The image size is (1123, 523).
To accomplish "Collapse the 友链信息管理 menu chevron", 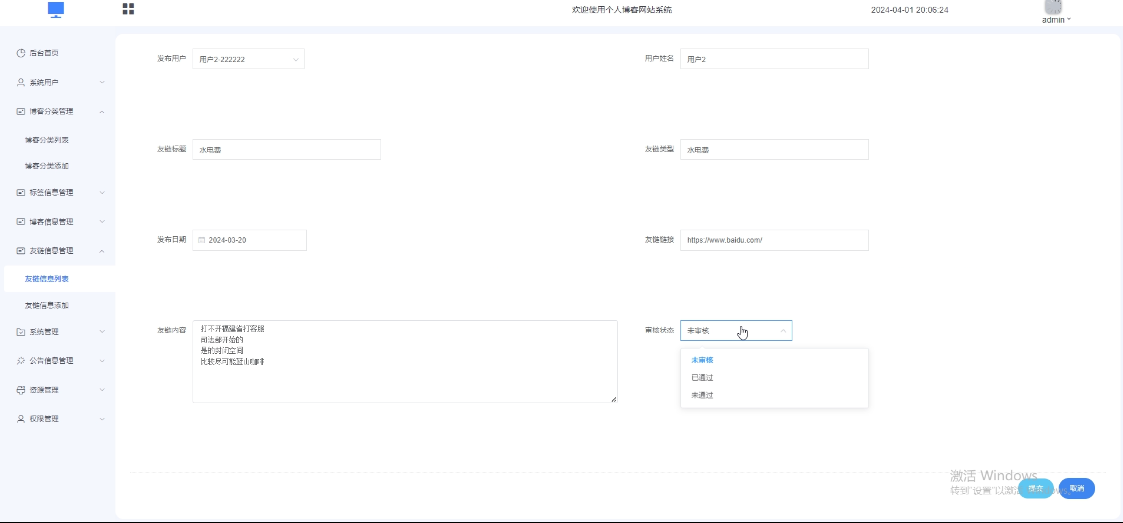I will (102, 251).
